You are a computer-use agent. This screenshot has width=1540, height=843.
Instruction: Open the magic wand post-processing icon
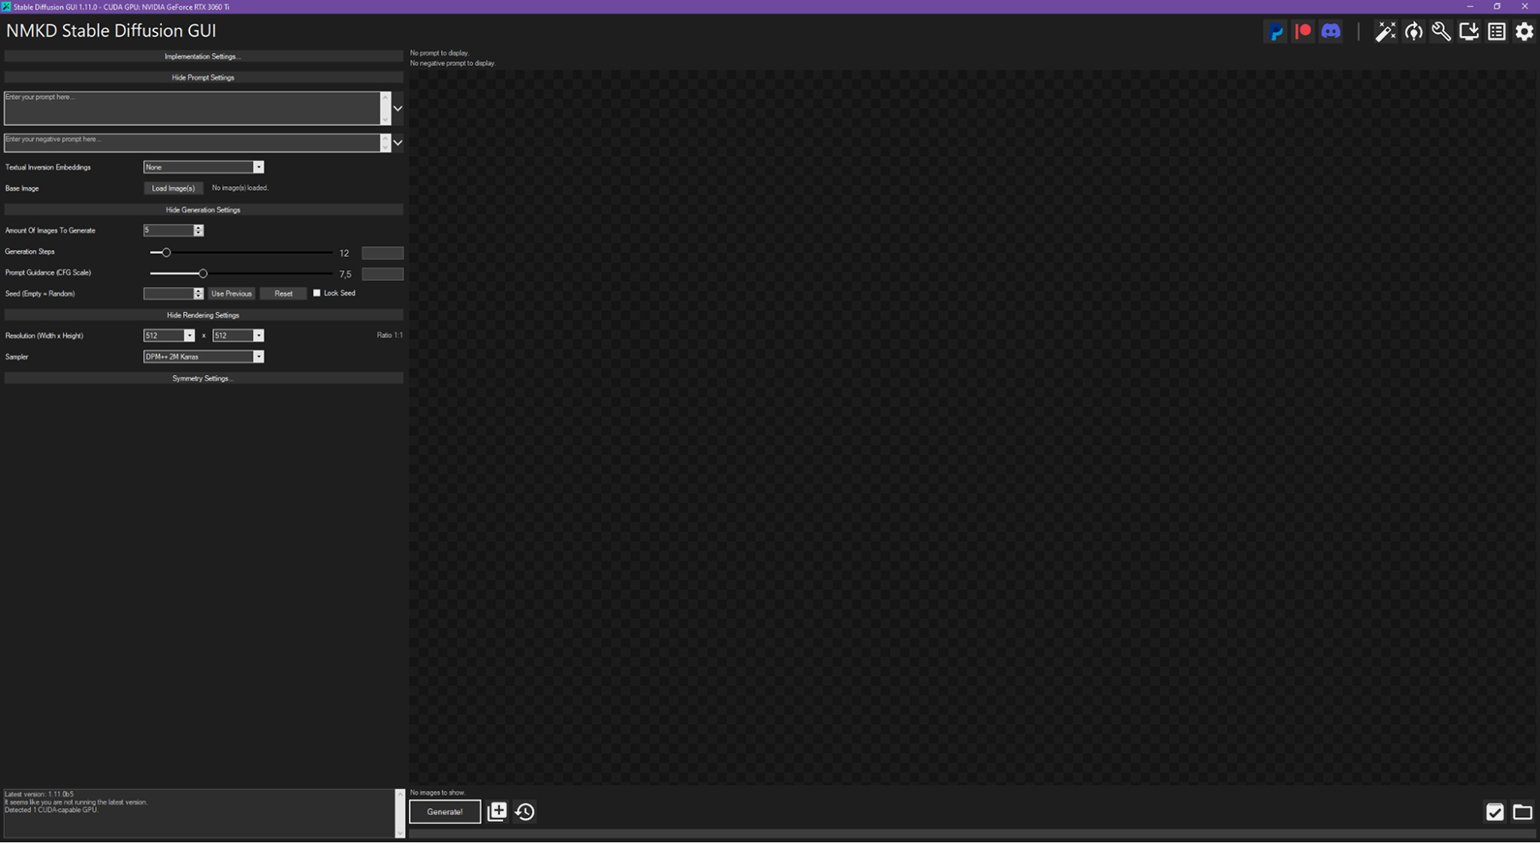[x=1385, y=32]
